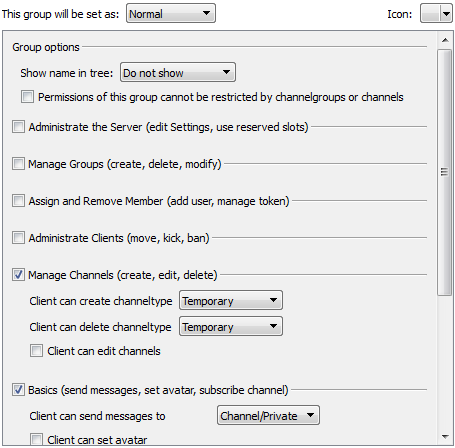Enable 'Administrate Clients' checkbox
This screenshot has height=448, width=455.
click(18, 238)
